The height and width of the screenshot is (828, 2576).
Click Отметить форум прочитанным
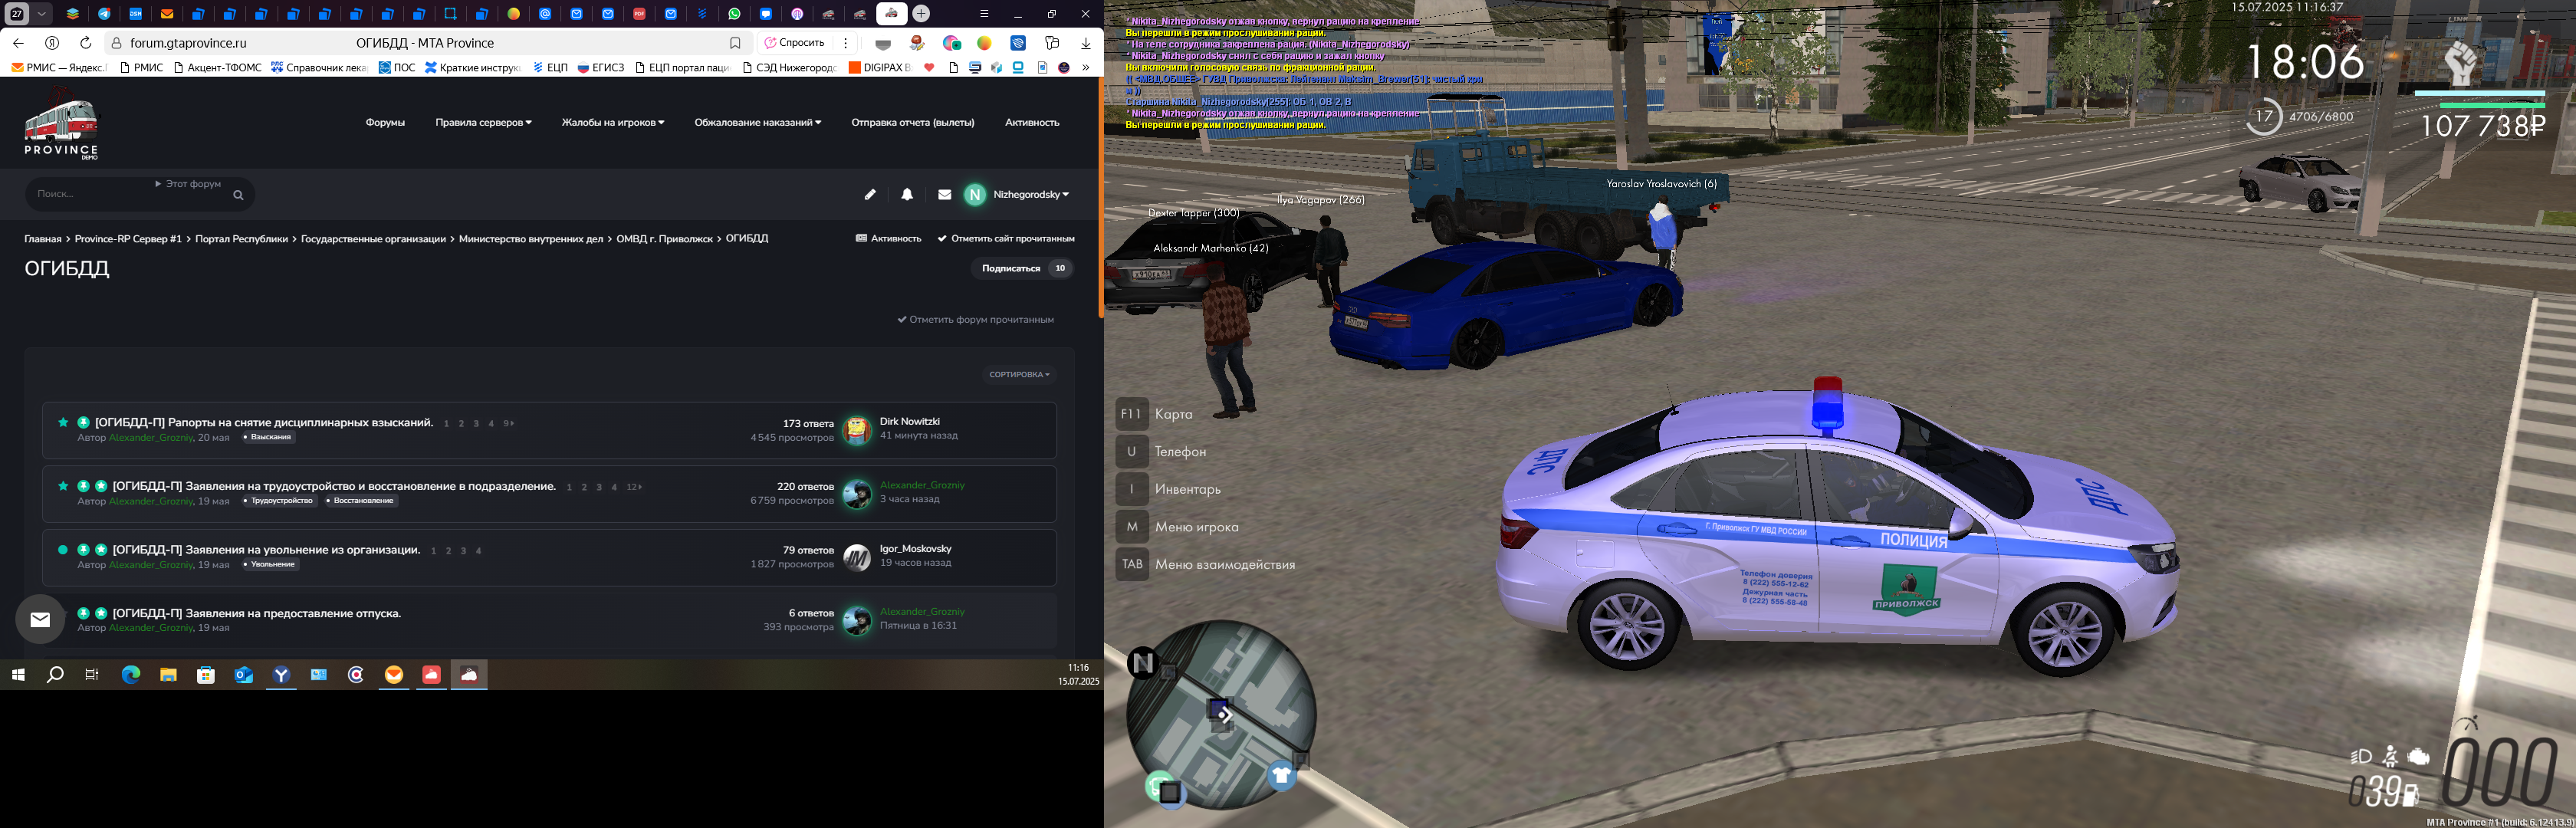(x=975, y=320)
